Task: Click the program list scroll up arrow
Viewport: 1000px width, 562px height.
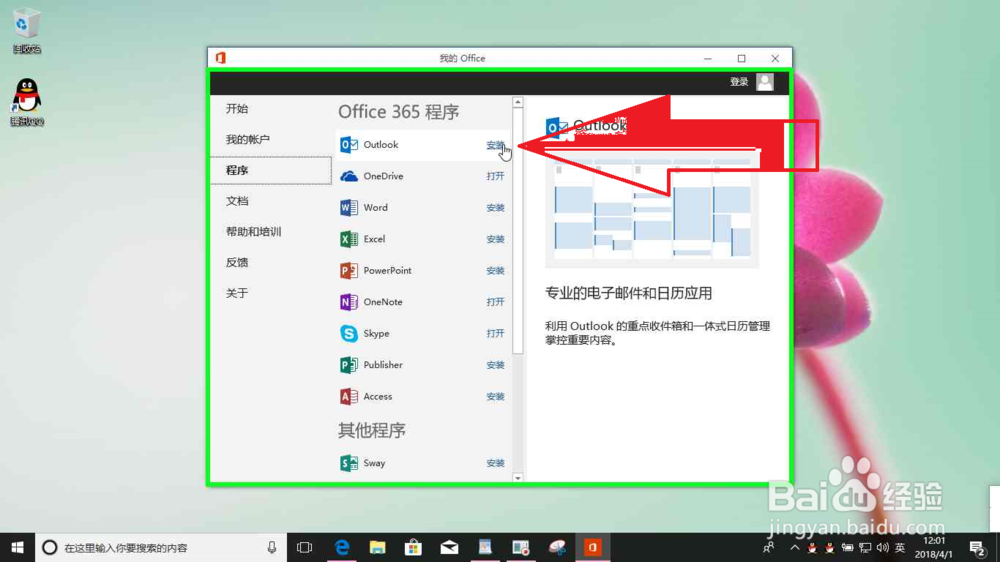Action: coord(518,102)
